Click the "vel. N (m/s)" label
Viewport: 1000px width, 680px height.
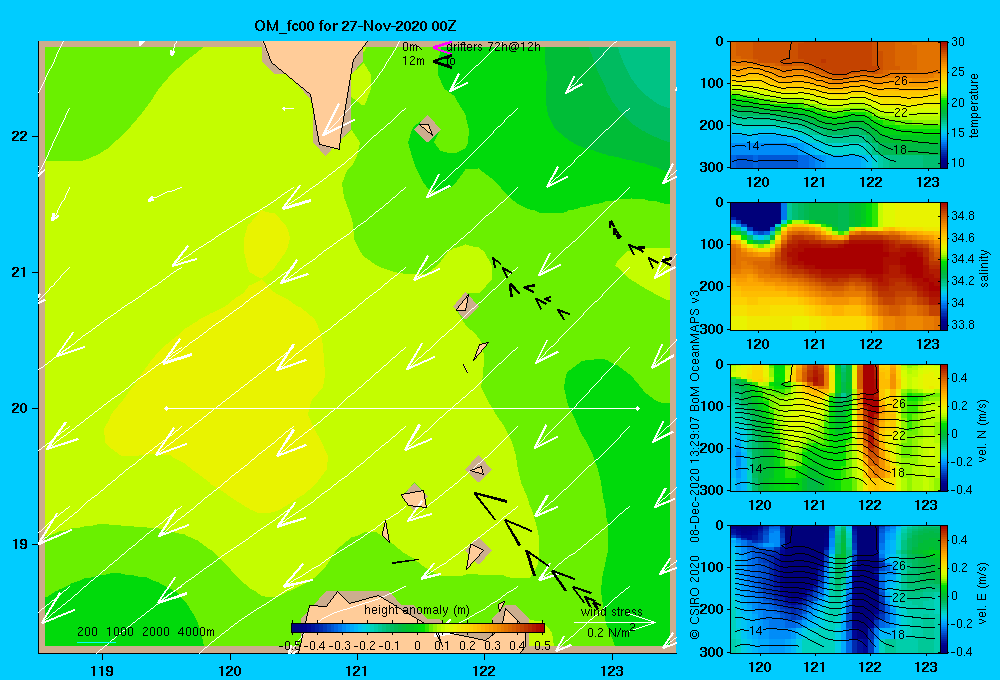coord(983,431)
